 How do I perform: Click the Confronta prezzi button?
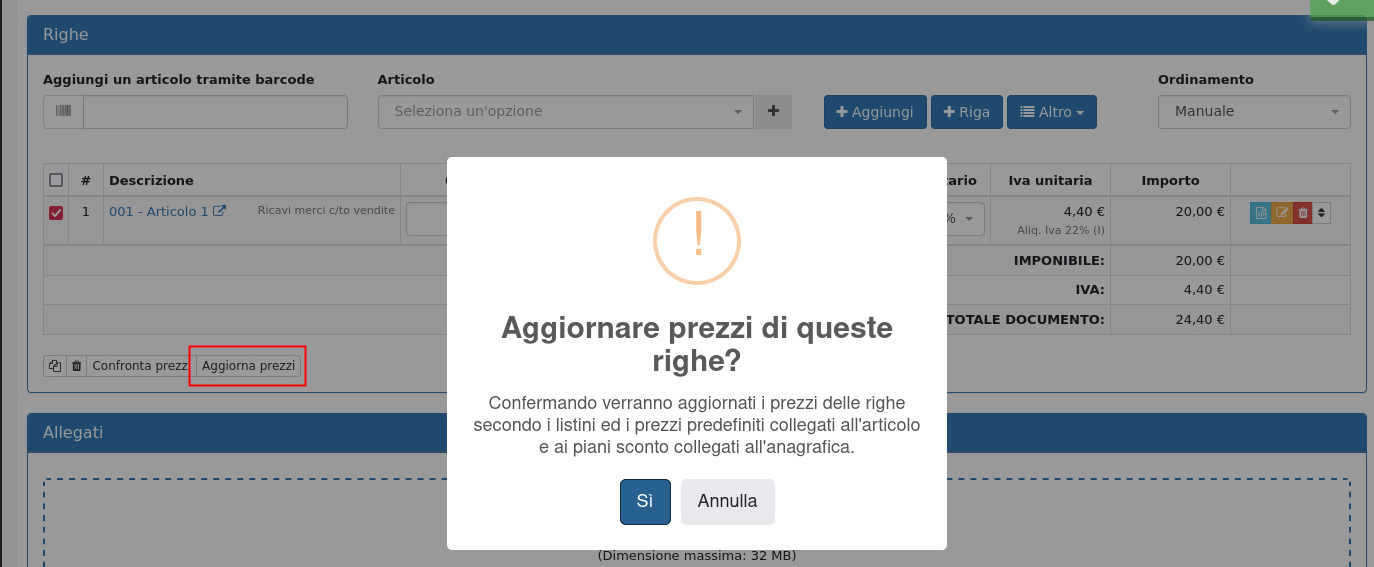[140, 366]
